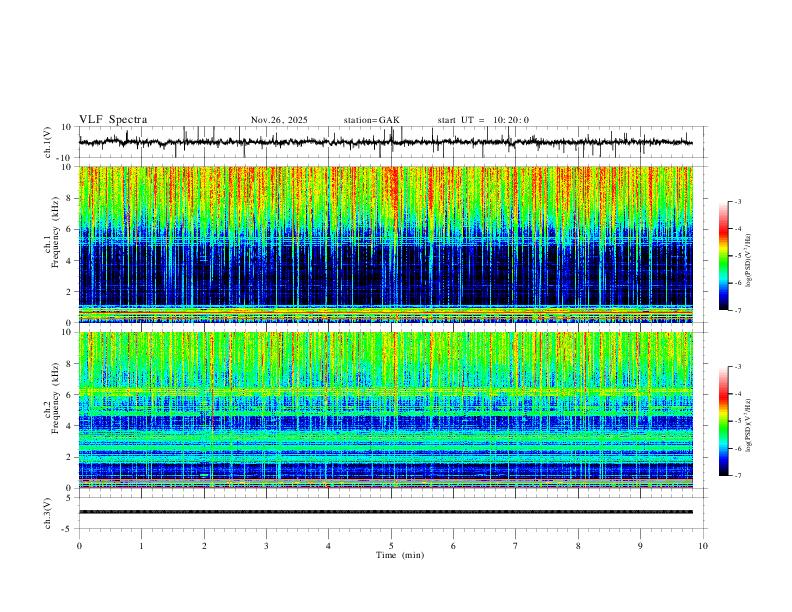
Task: Click the time axis tick label "4"
Action: pos(328,546)
